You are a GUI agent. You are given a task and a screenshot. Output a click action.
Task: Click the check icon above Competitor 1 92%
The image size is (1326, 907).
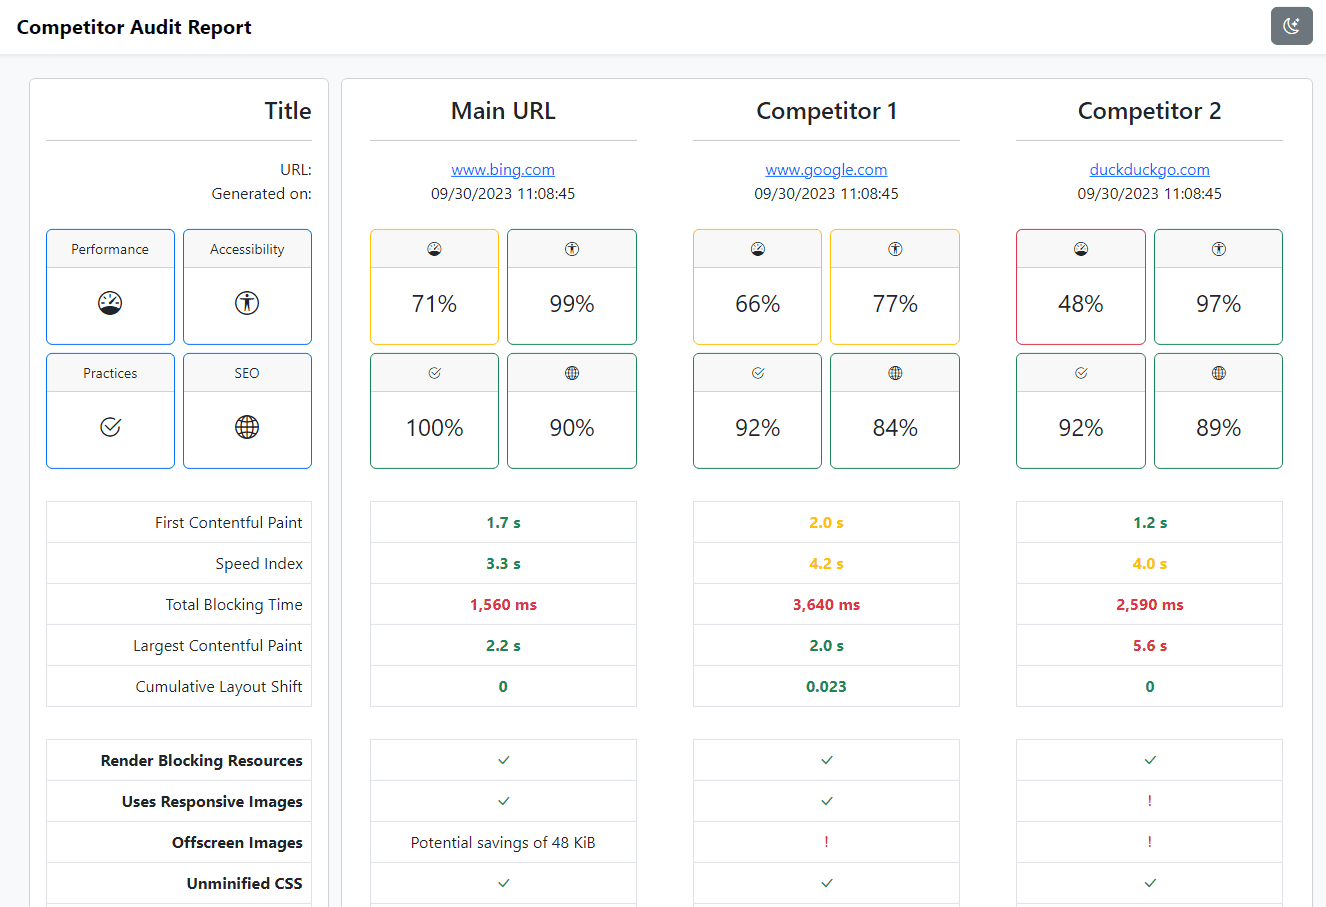[758, 373]
